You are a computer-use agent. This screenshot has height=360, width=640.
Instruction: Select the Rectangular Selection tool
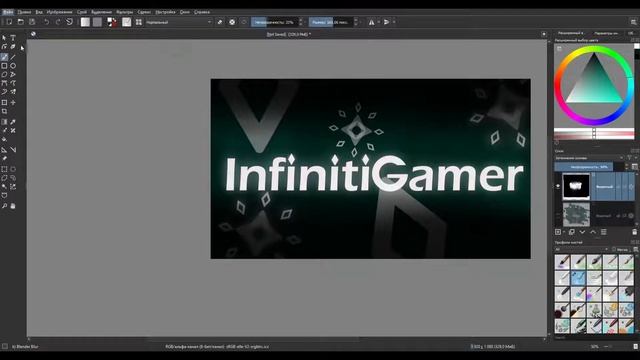(x=4, y=169)
